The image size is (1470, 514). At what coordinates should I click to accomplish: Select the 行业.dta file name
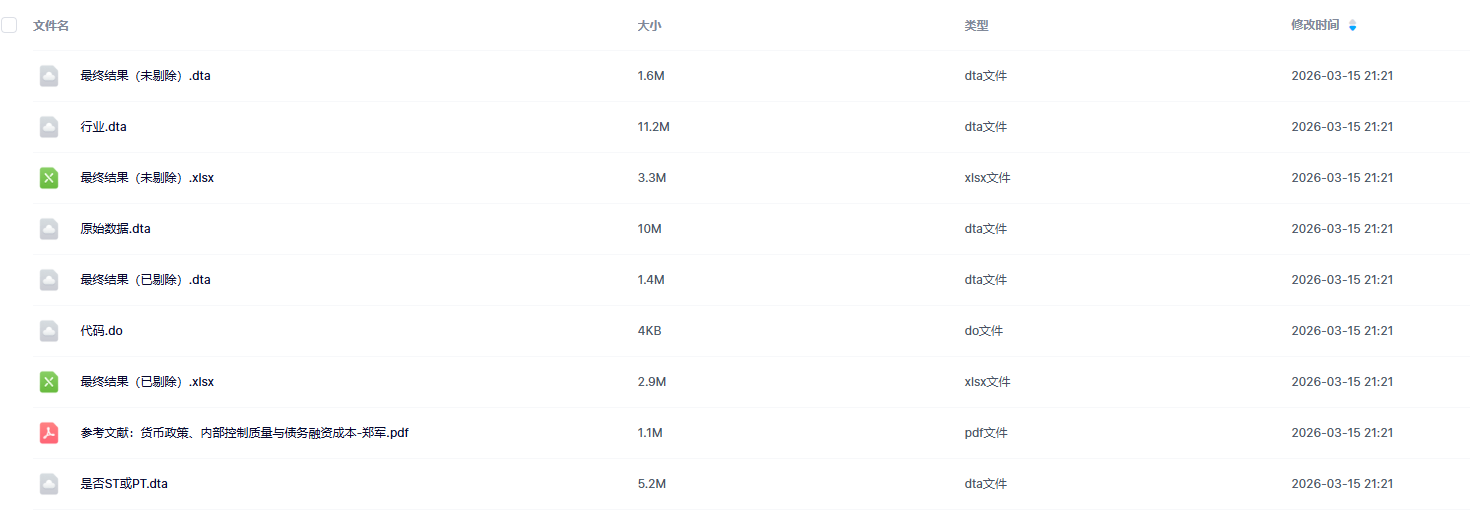point(104,127)
